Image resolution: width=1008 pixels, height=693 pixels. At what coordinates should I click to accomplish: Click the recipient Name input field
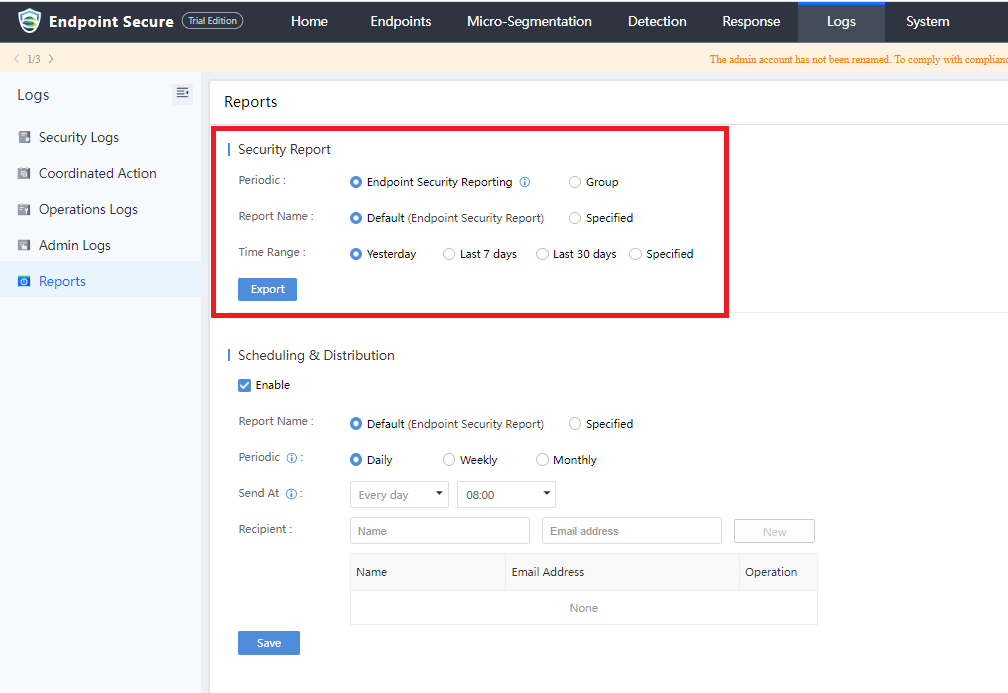click(440, 531)
